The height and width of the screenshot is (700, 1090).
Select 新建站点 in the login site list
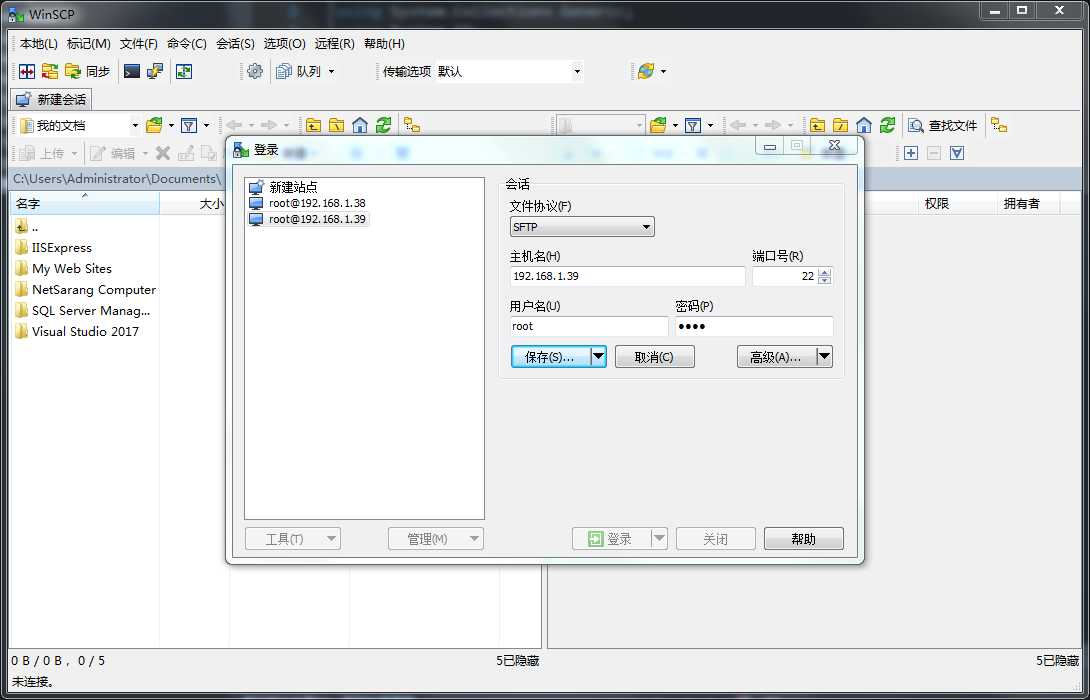point(284,187)
